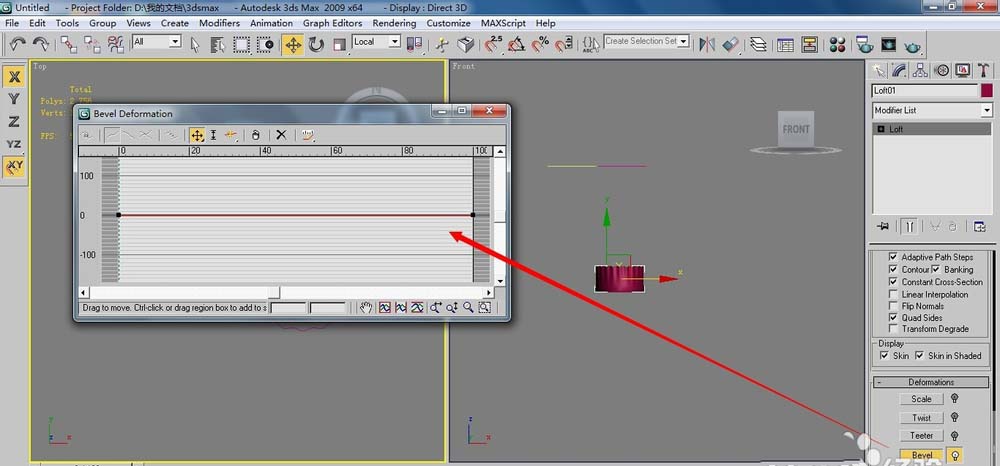Open Curve Editor icon
Viewport: 1000px width, 466px height.
tap(785, 45)
